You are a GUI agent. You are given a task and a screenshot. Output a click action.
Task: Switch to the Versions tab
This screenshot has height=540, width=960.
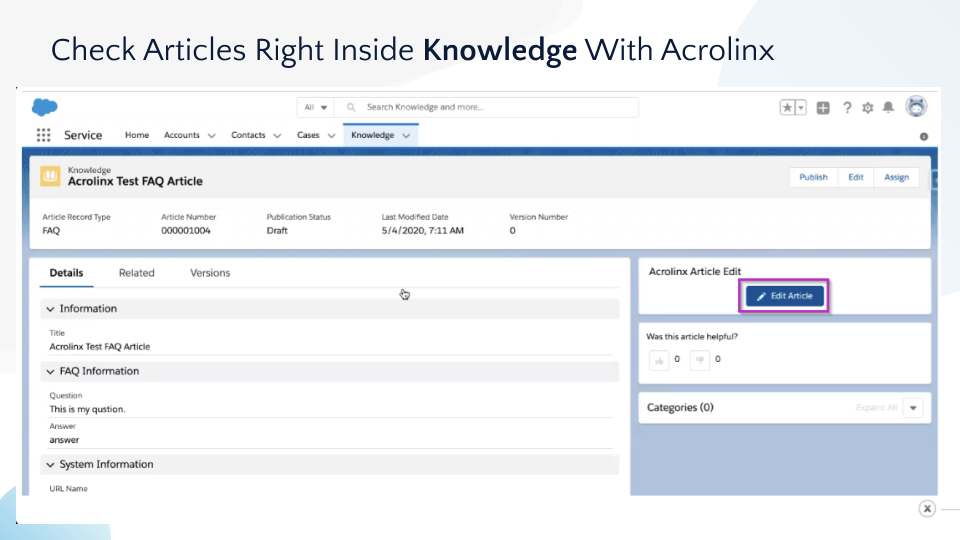coord(210,273)
